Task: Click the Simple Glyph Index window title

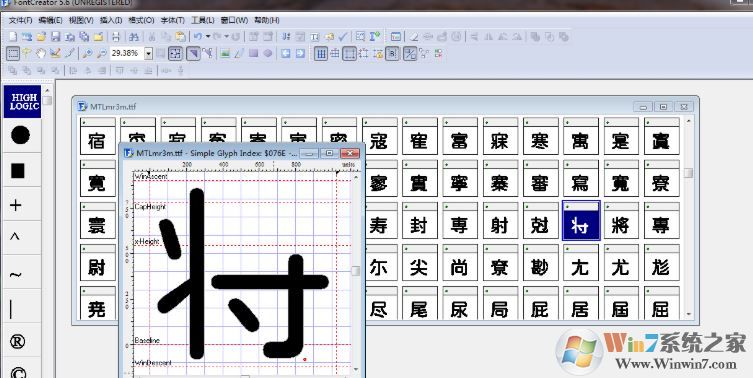Action: pos(217,153)
